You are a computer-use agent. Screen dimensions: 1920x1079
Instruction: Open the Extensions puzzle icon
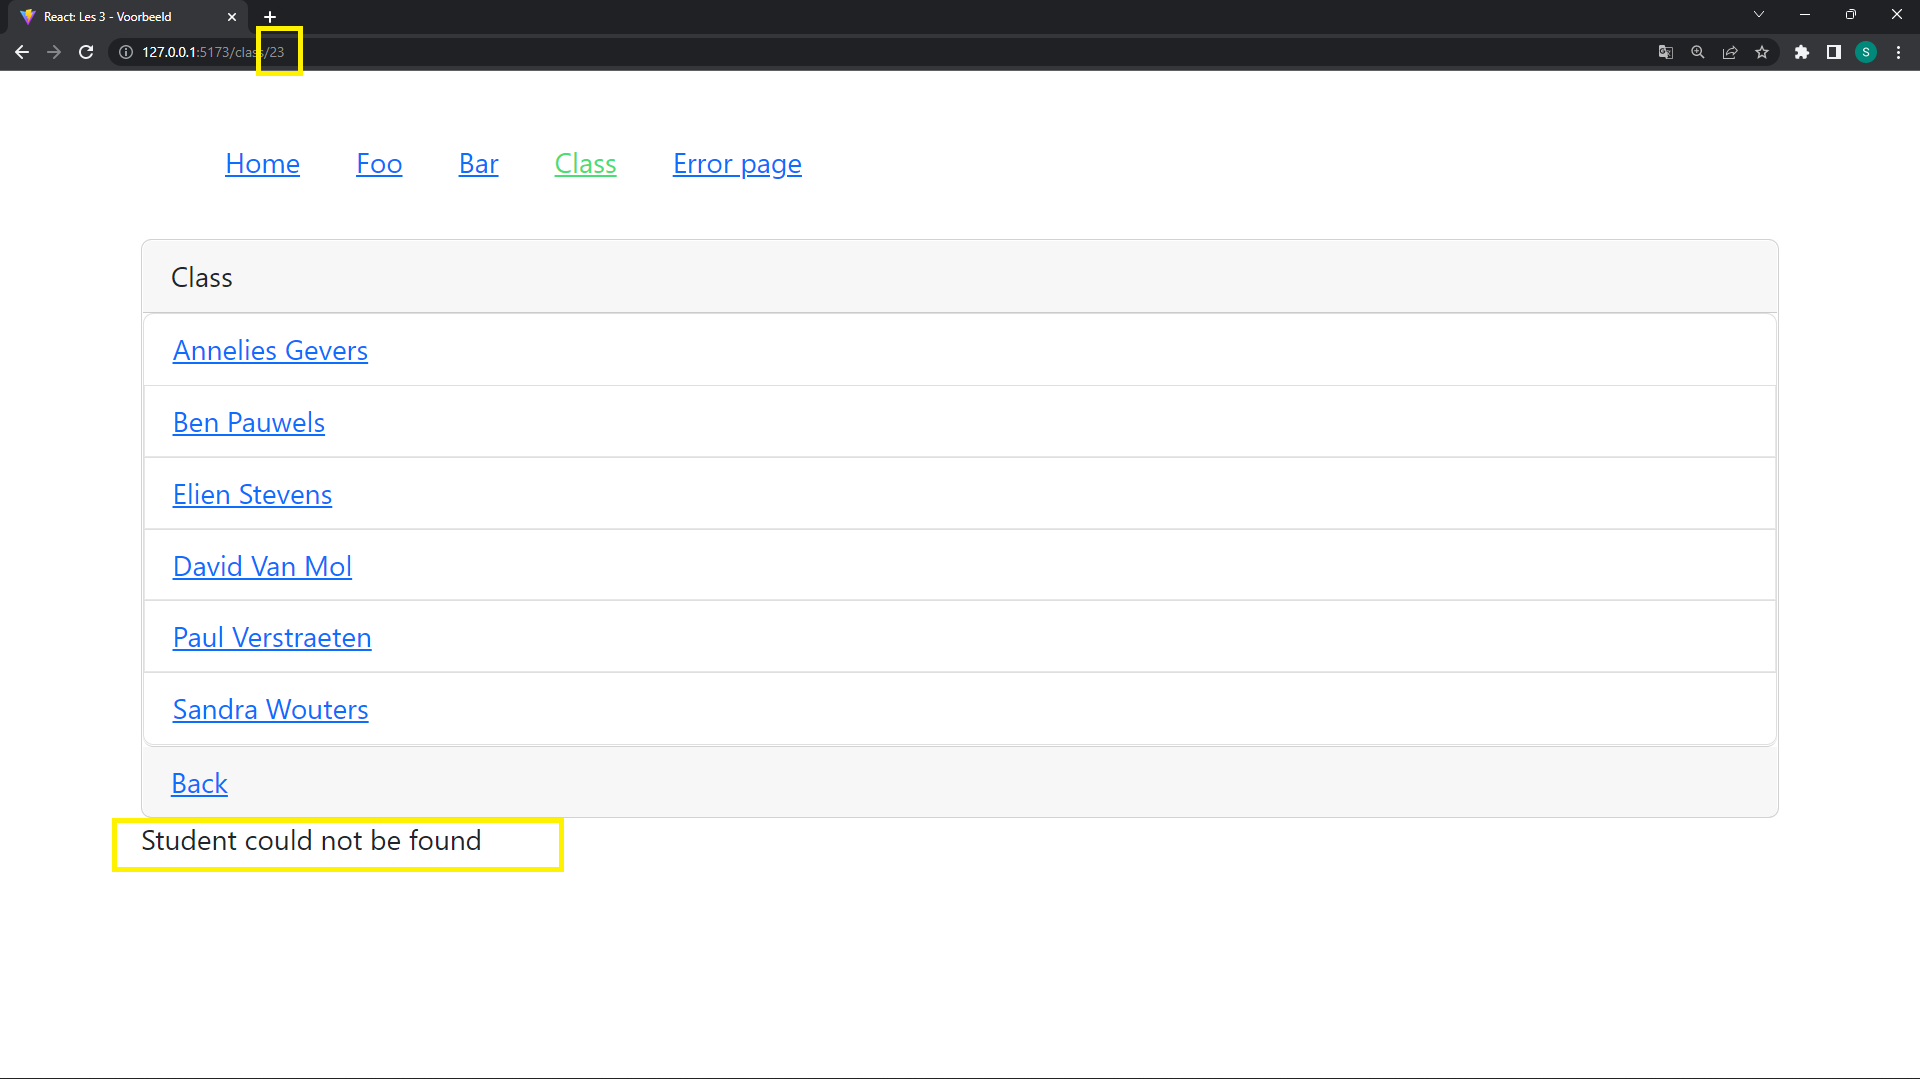(x=1801, y=52)
